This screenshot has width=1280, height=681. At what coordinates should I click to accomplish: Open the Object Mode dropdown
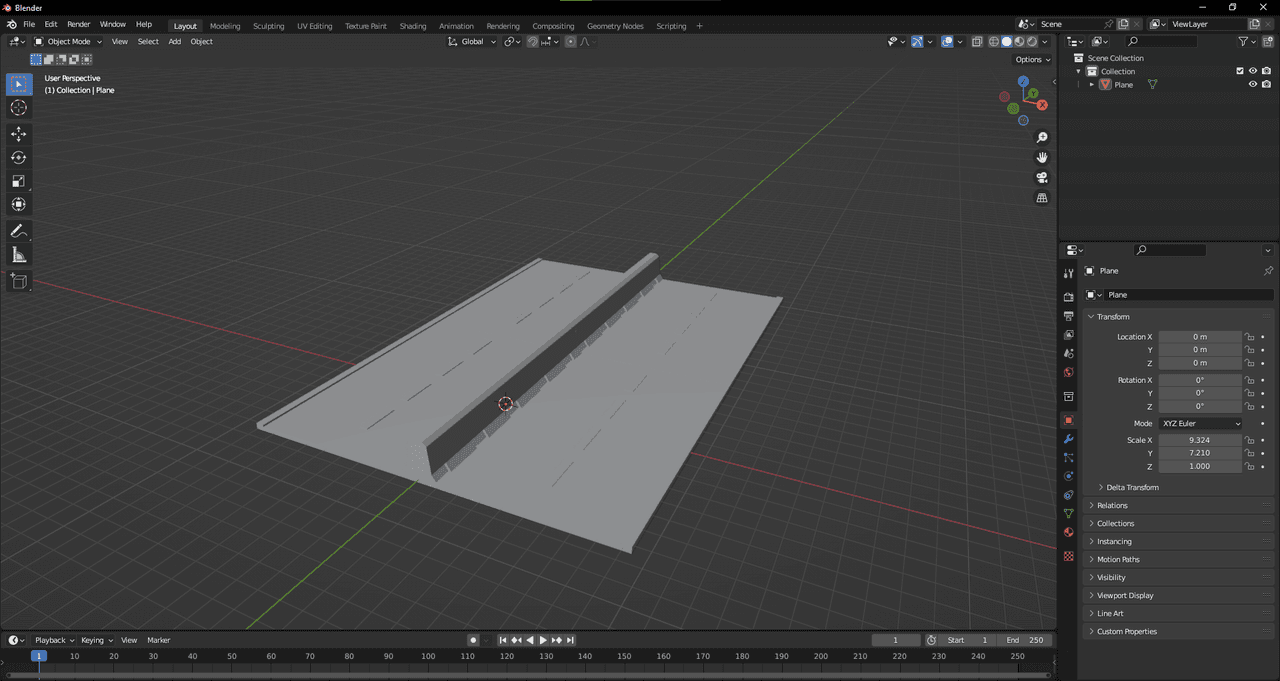[x=68, y=41]
